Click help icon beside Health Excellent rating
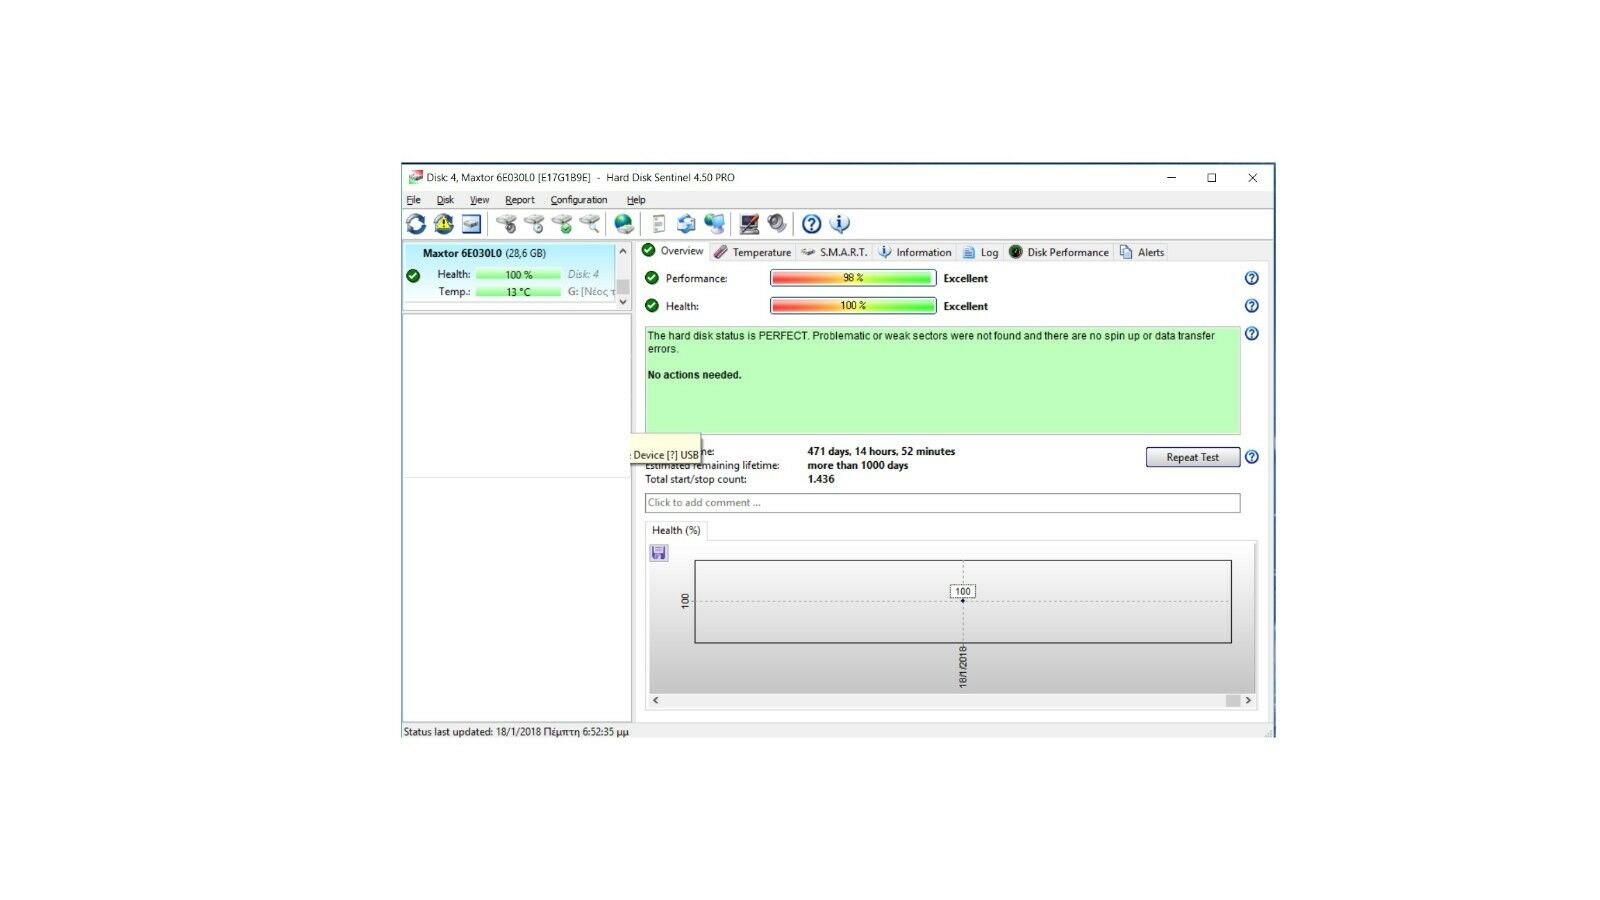This screenshot has height=900, width=1600. pyautogui.click(x=1251, y=306)
